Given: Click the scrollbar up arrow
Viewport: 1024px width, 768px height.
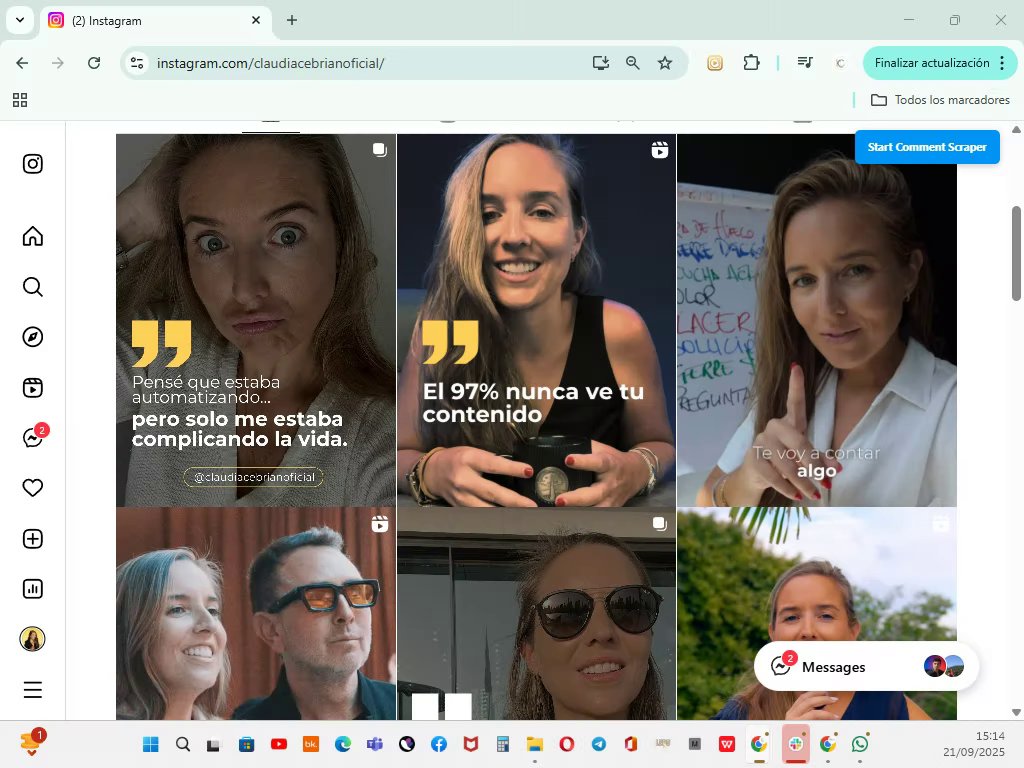Looking at the screenshot, I should tap(1016, 129).
